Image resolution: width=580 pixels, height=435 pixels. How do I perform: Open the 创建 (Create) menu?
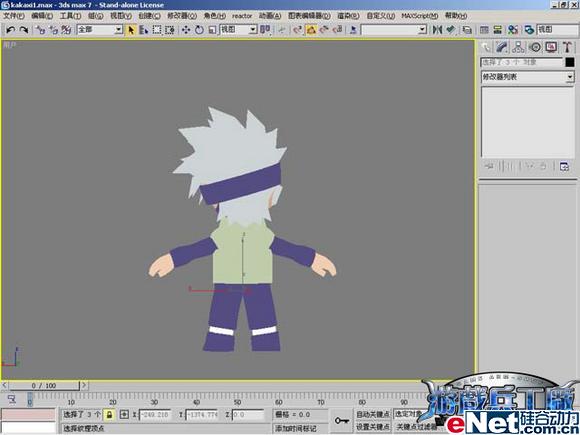[149, 16]
